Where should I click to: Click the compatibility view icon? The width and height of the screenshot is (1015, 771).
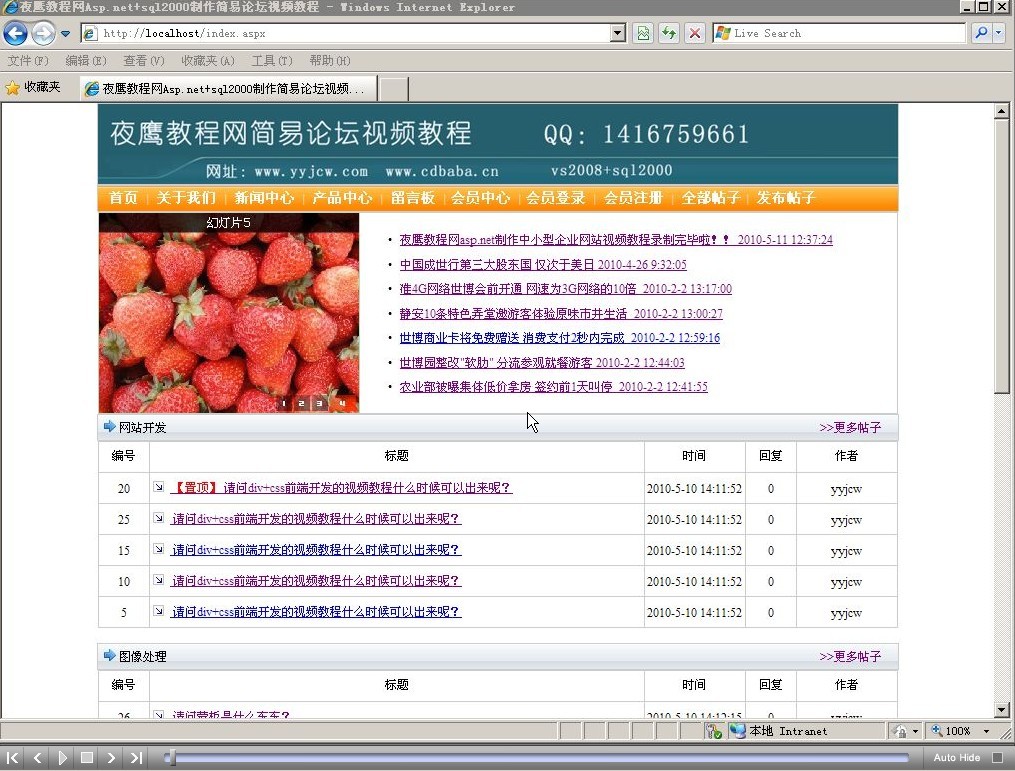point(643,33)
